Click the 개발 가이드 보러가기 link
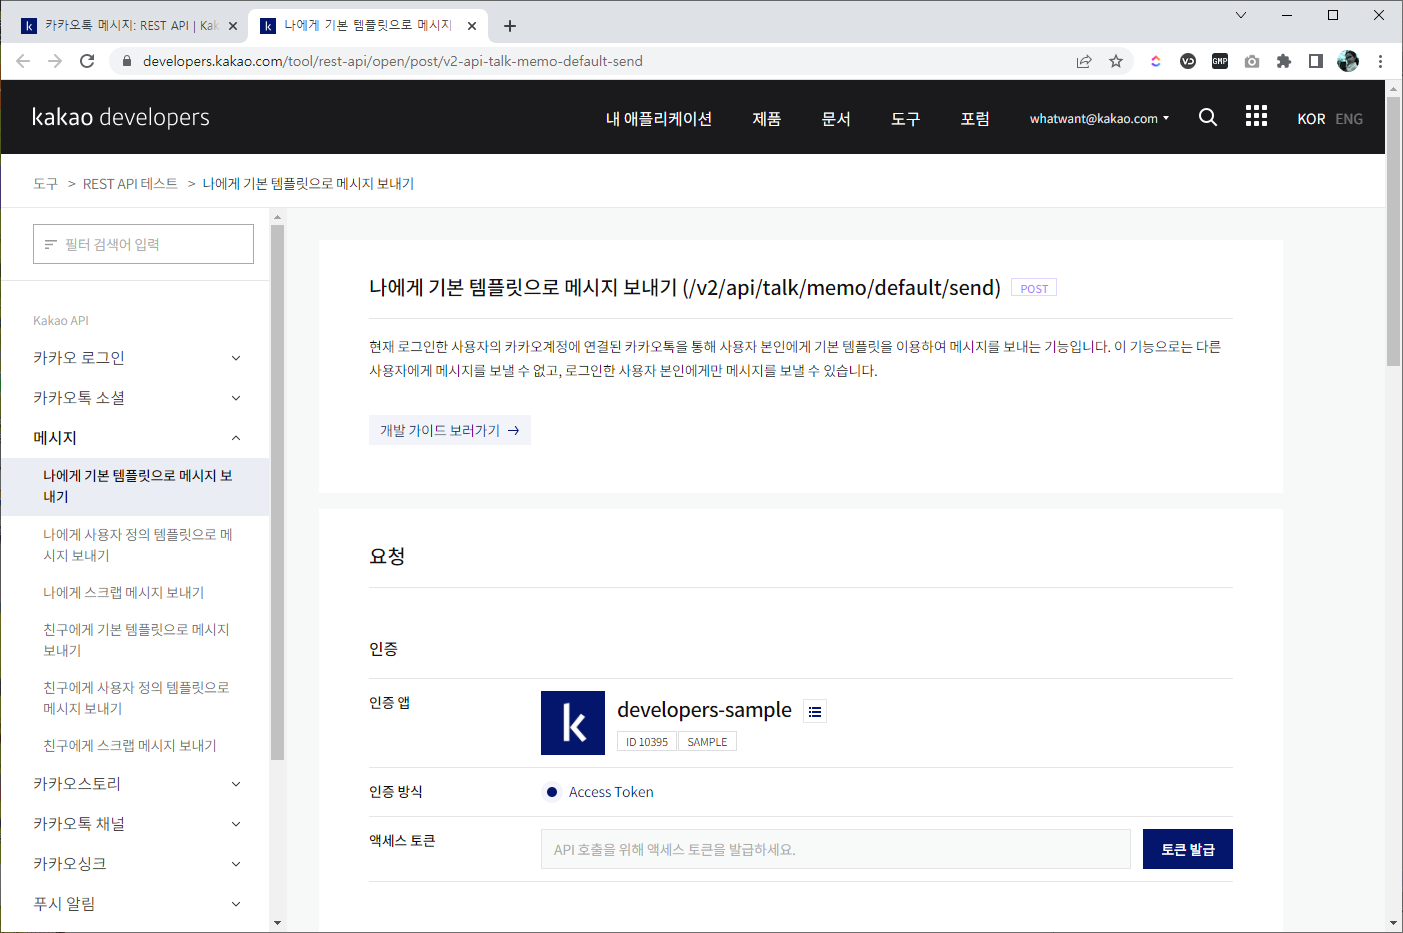The width and height of the screenshot is (1403, 933). point(450,430)
